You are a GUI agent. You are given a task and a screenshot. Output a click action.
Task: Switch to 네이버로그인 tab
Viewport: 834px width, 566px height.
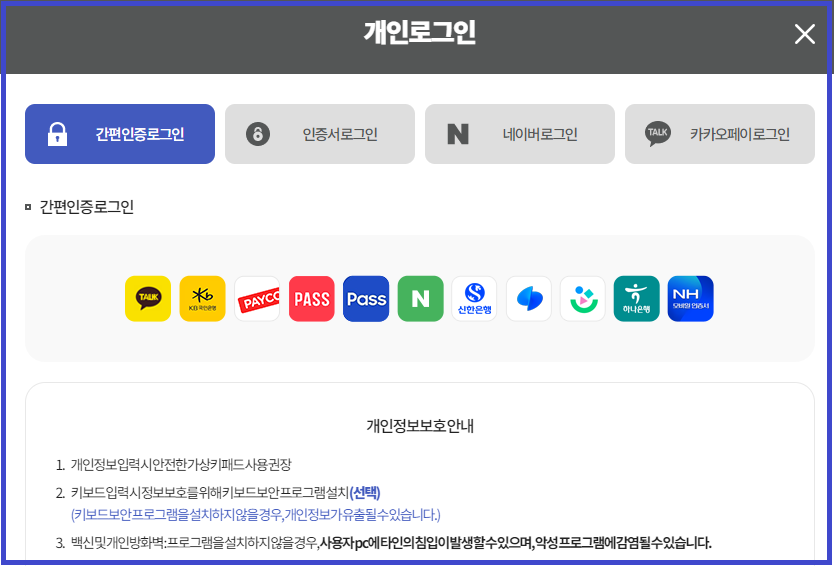pyautogui.click(x=520, y=134)
